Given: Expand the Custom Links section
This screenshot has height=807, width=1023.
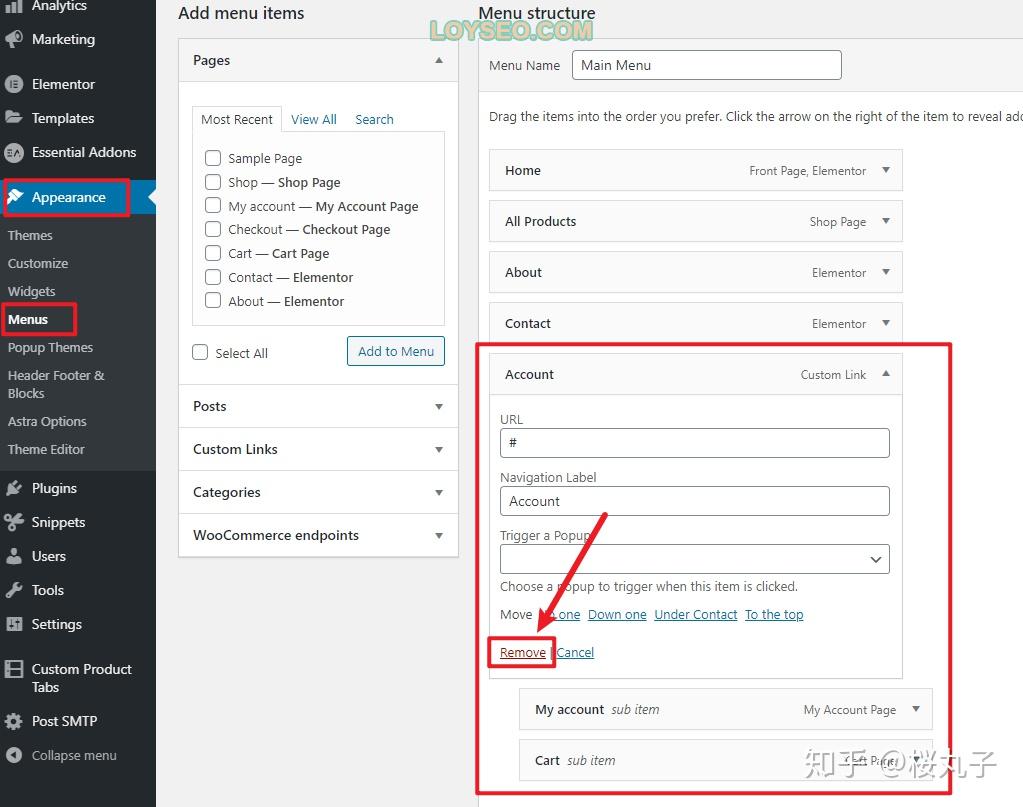Looking at the screenshot, I should (318, 449).
